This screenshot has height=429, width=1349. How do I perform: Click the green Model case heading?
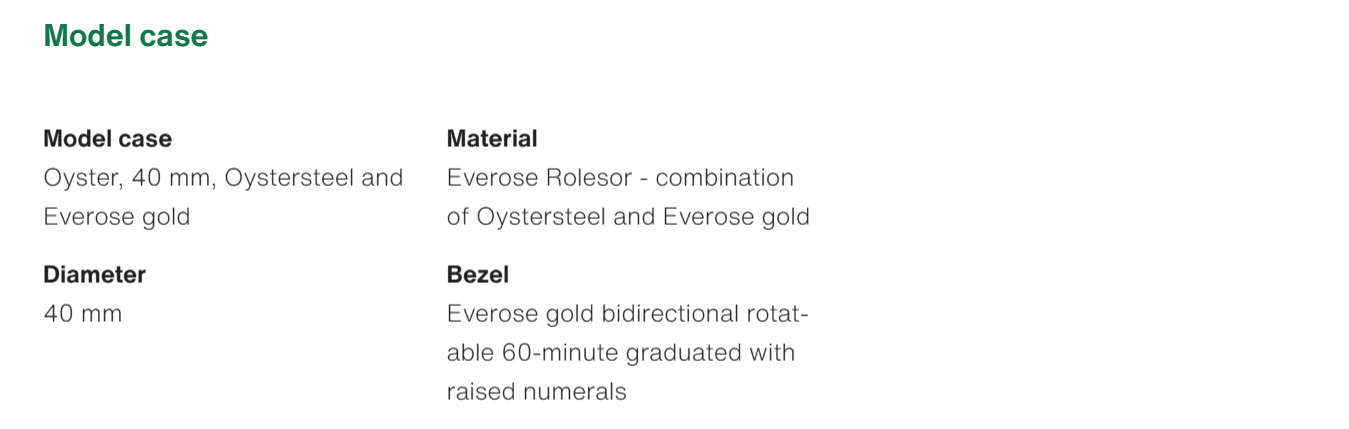point(126,36)
